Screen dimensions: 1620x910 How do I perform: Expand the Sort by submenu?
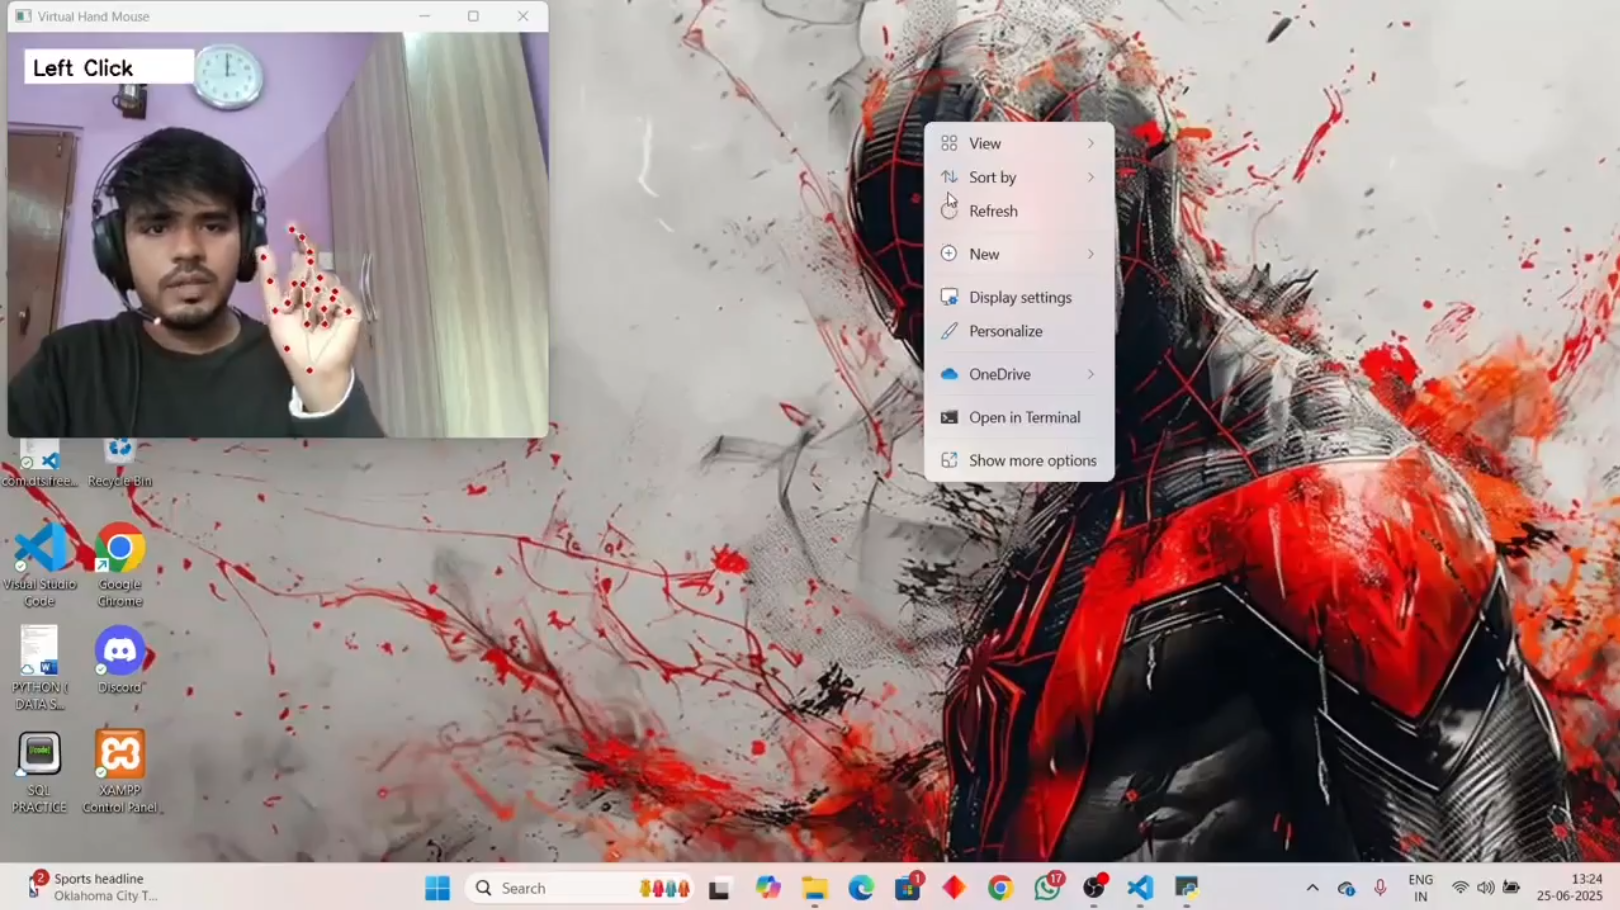pyautogui.click(x=1019, y=178)
